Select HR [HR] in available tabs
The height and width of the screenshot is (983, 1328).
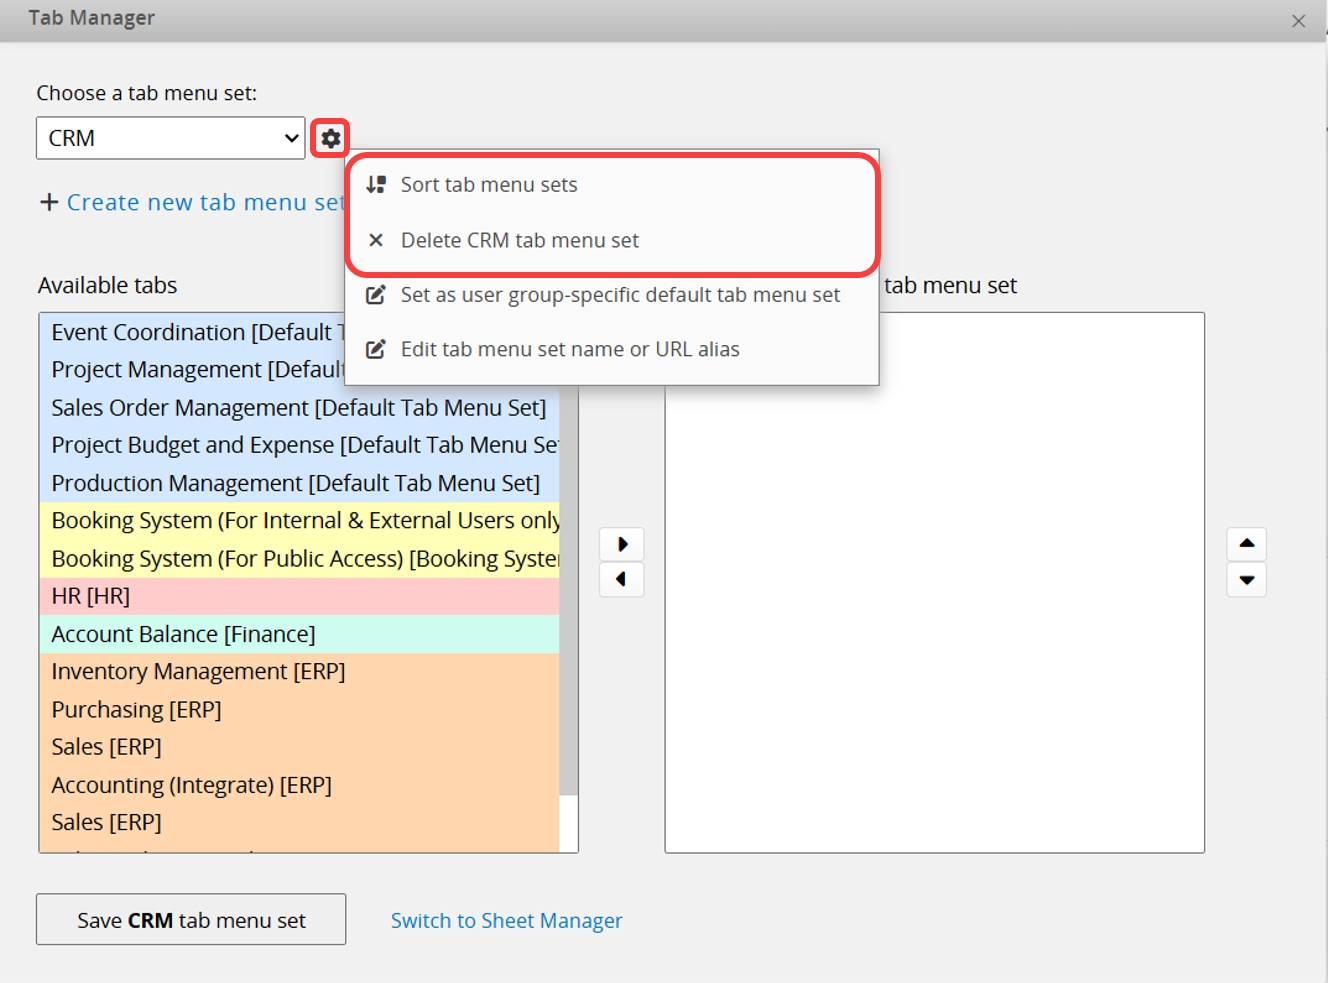point(91,597)
